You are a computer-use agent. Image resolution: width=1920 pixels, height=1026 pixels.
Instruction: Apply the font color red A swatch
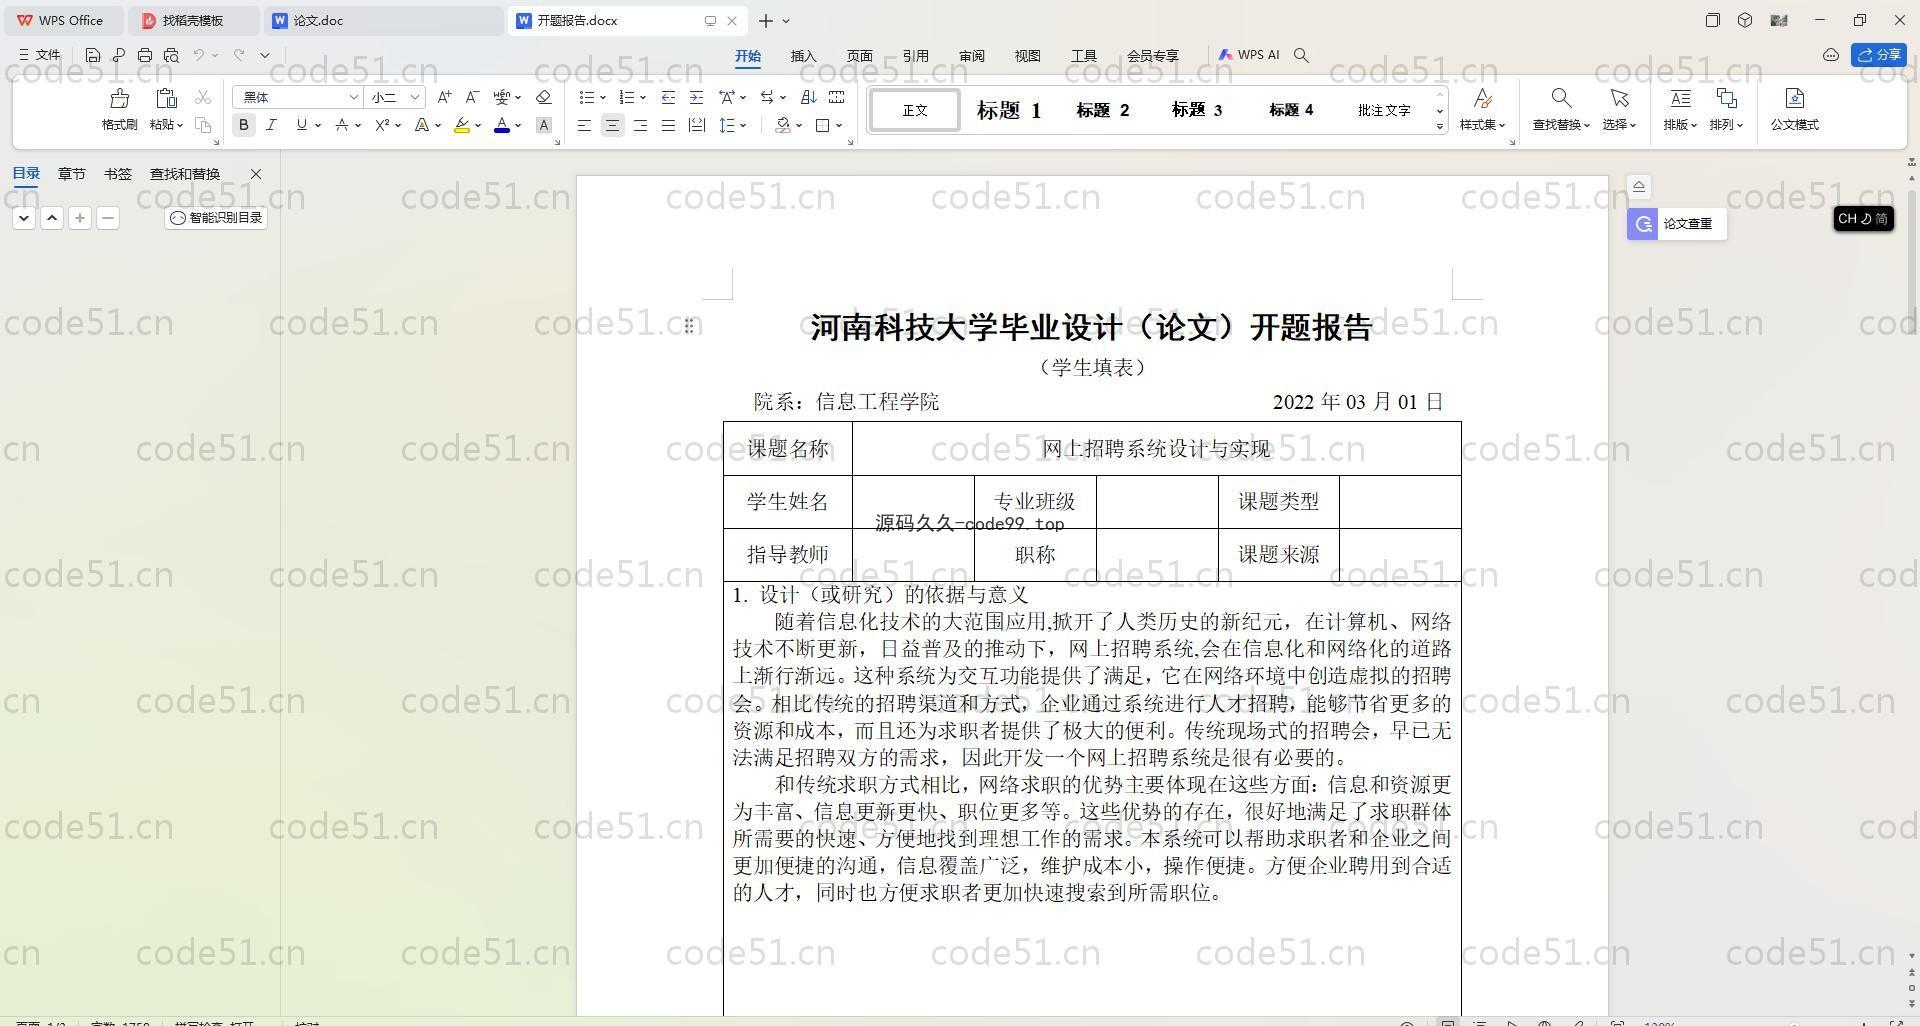point(502,126)
